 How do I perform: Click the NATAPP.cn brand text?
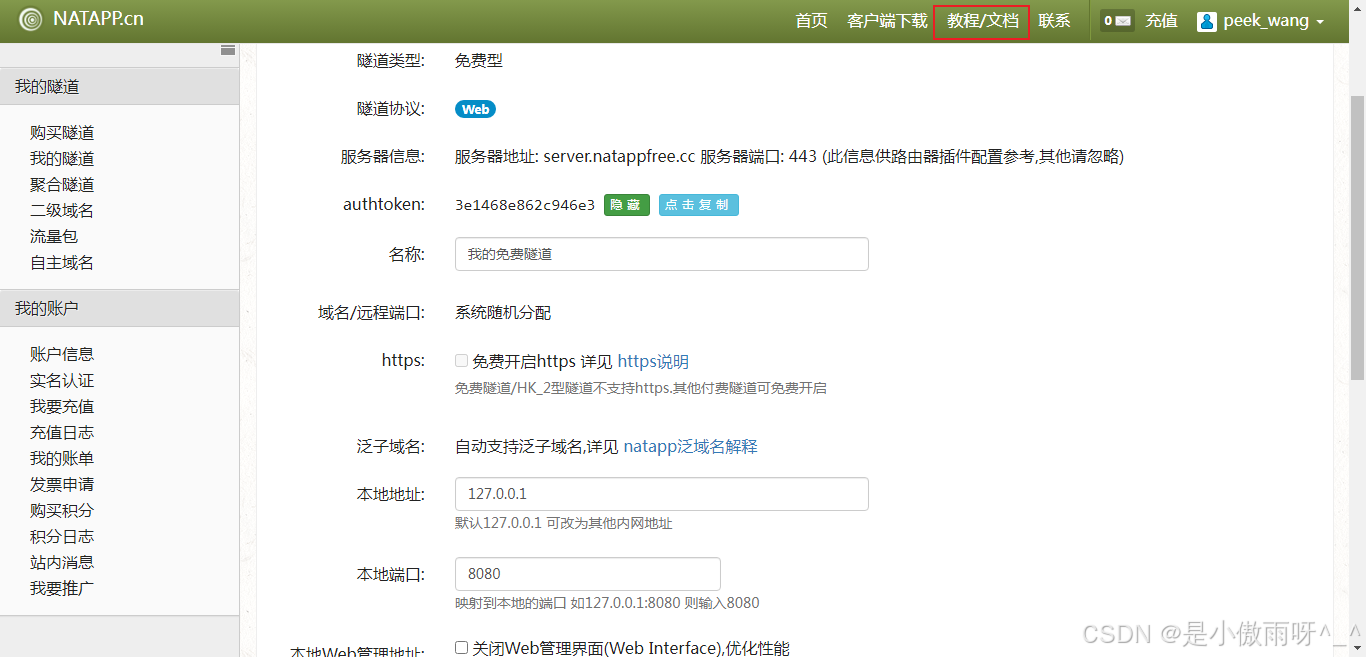tap(98, 19)
